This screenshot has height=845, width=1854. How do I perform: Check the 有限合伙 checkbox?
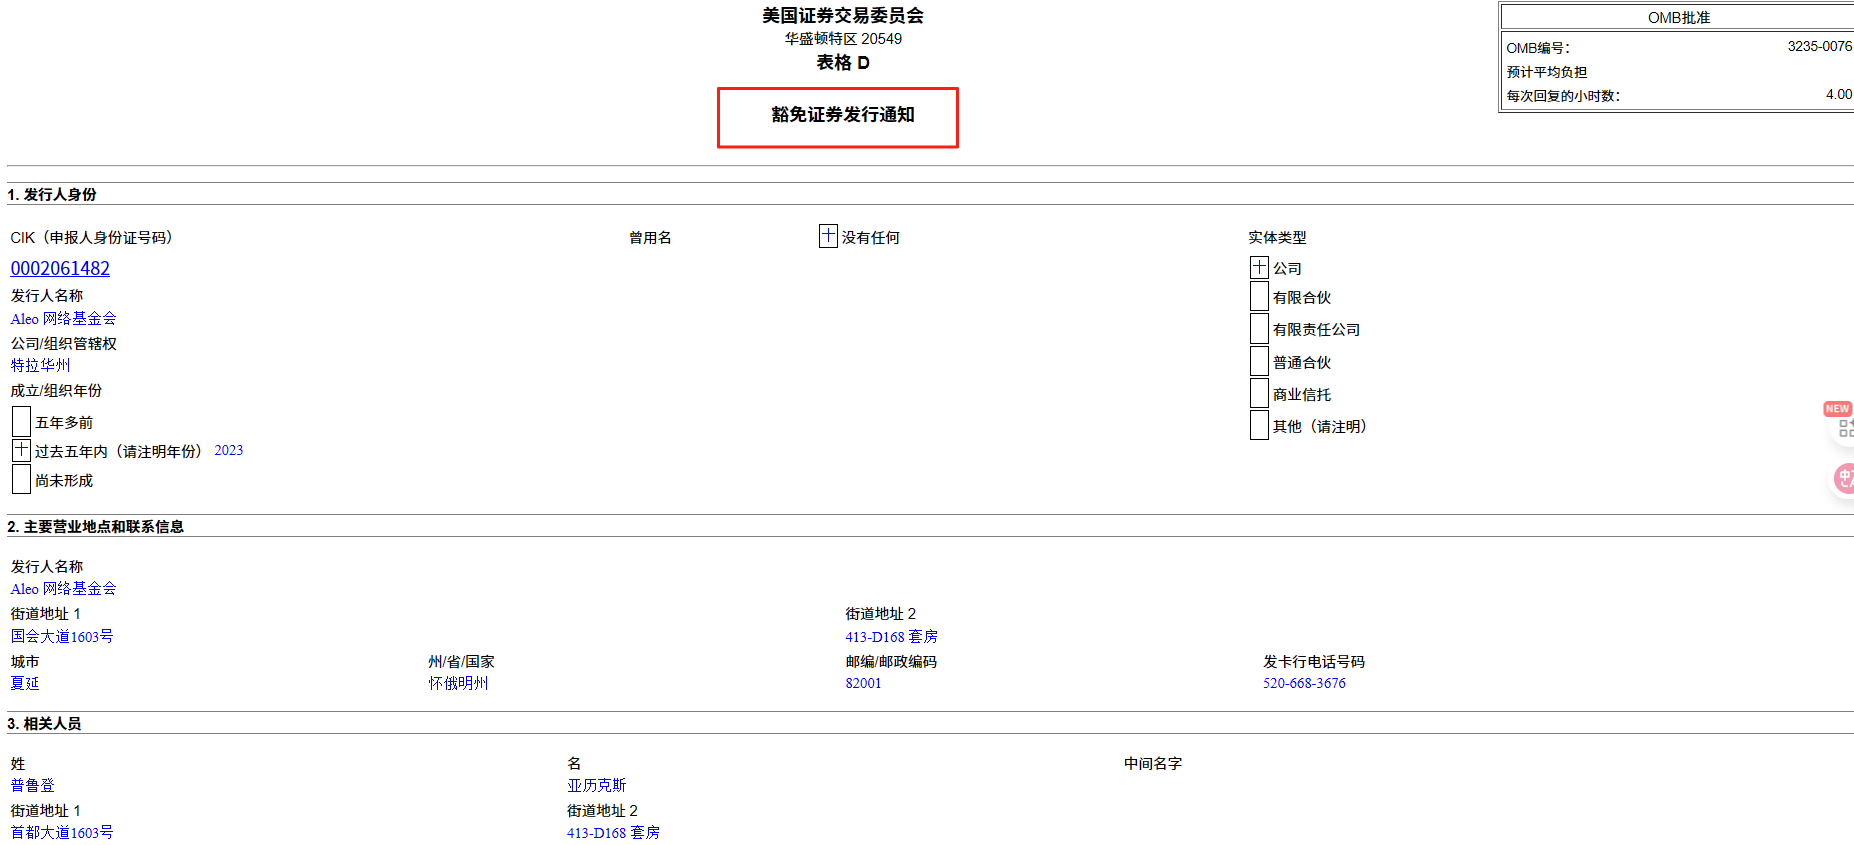pyautogui.click(x=1259, y=297)
